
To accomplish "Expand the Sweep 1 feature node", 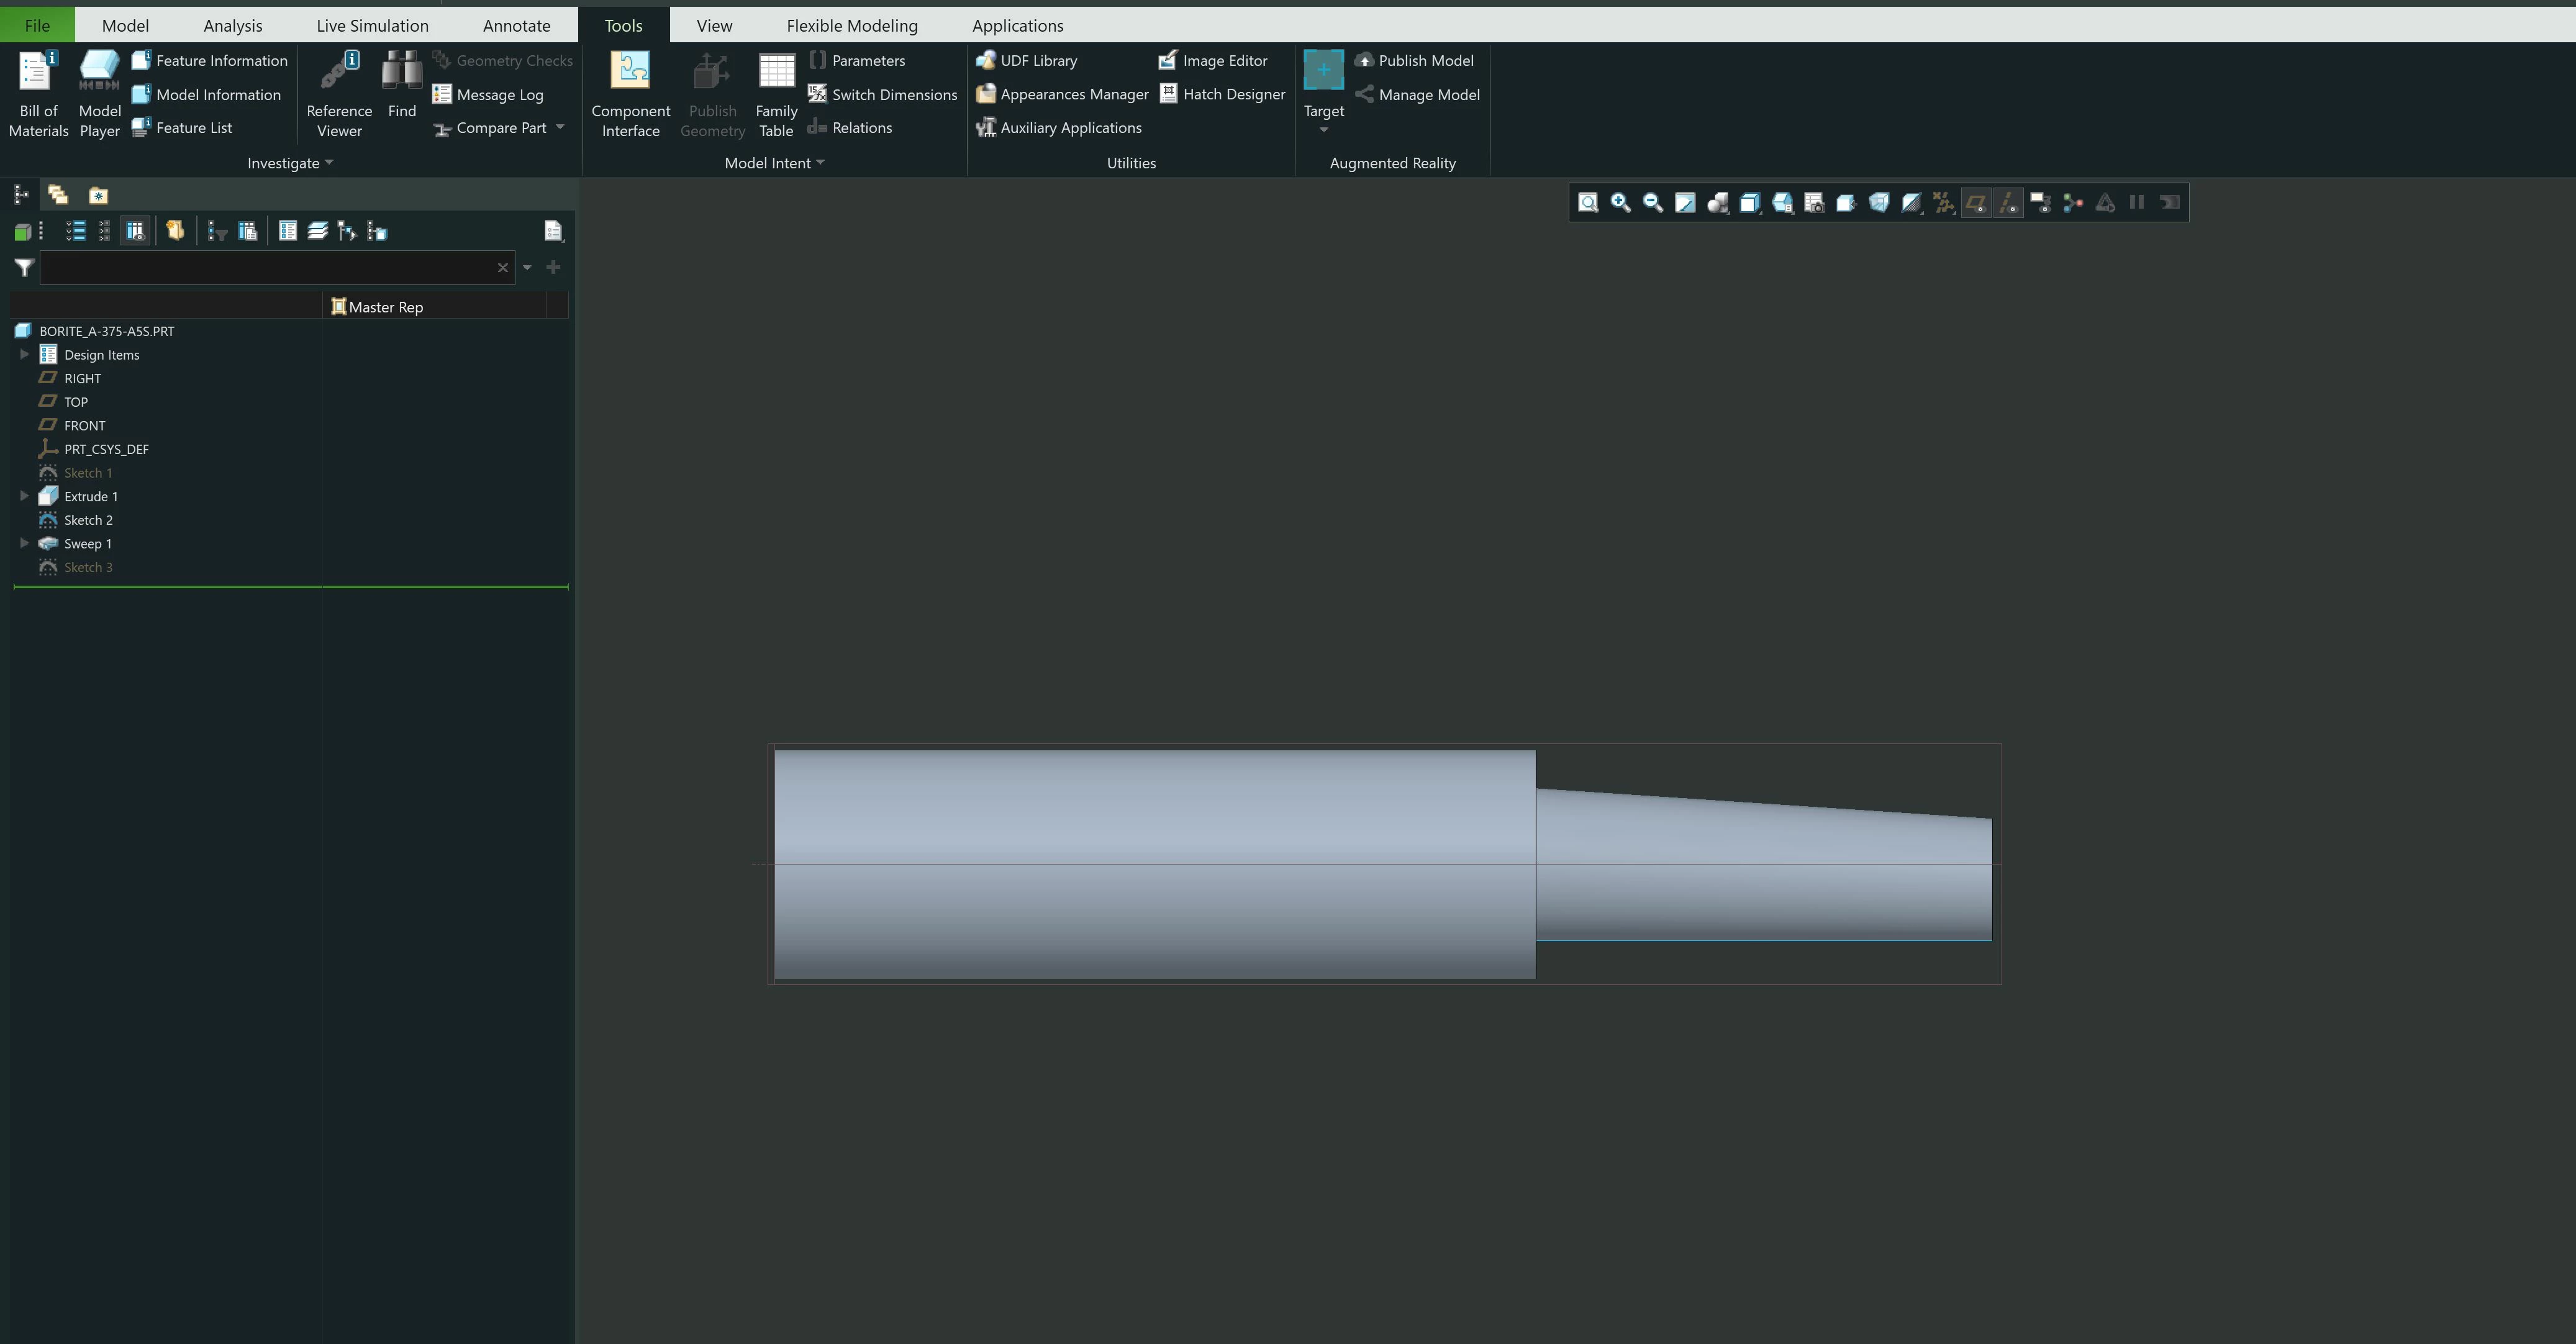I will click(24, 543).
